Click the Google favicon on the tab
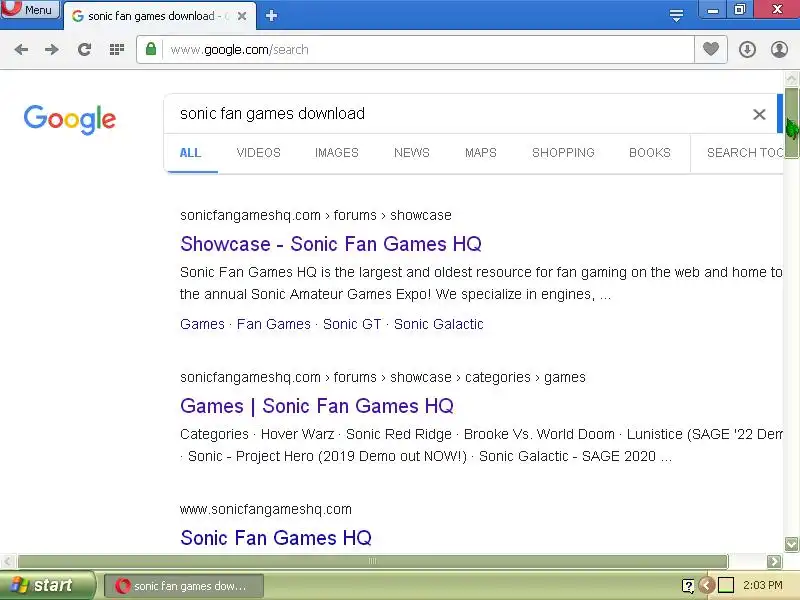 (78, 16)
